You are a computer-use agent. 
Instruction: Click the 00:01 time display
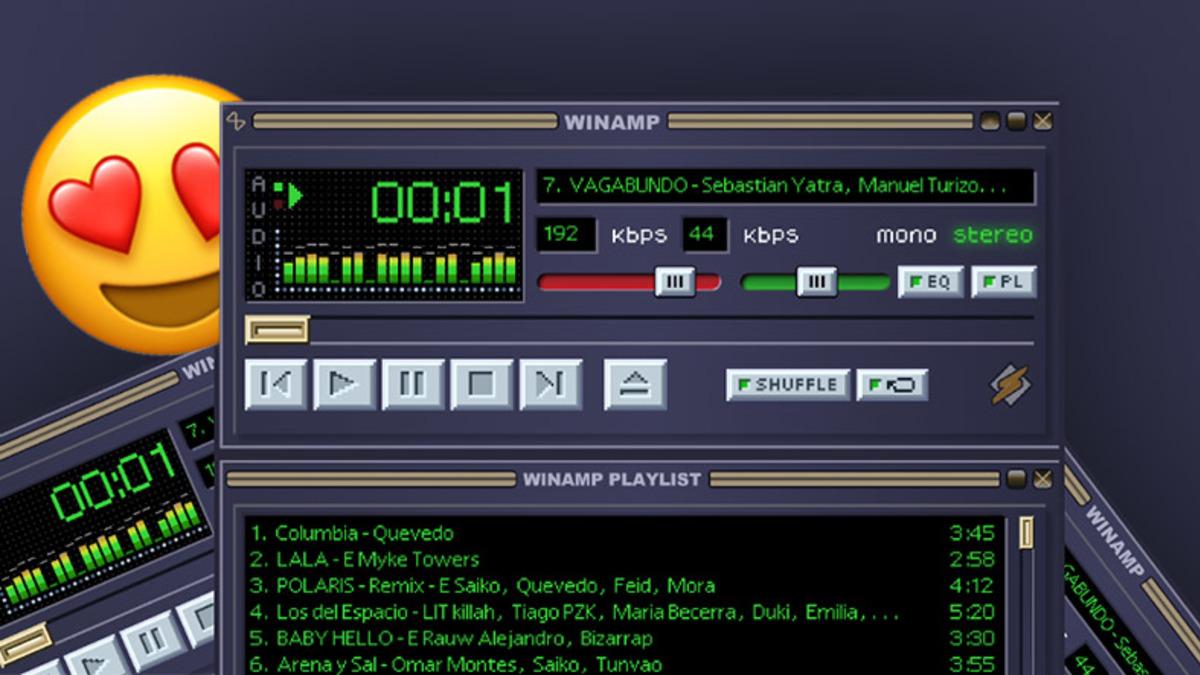[442, 203]
